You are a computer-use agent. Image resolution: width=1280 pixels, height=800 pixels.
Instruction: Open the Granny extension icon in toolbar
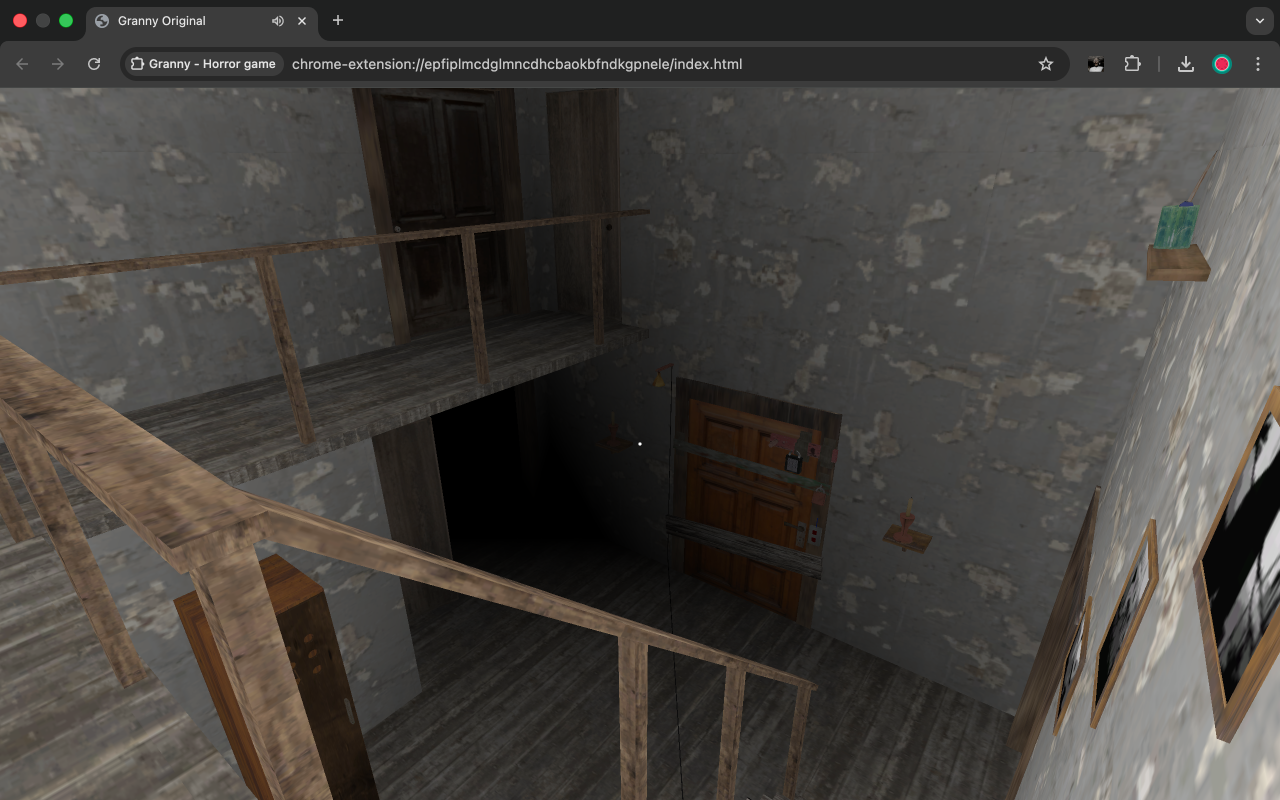(1096, 64)
